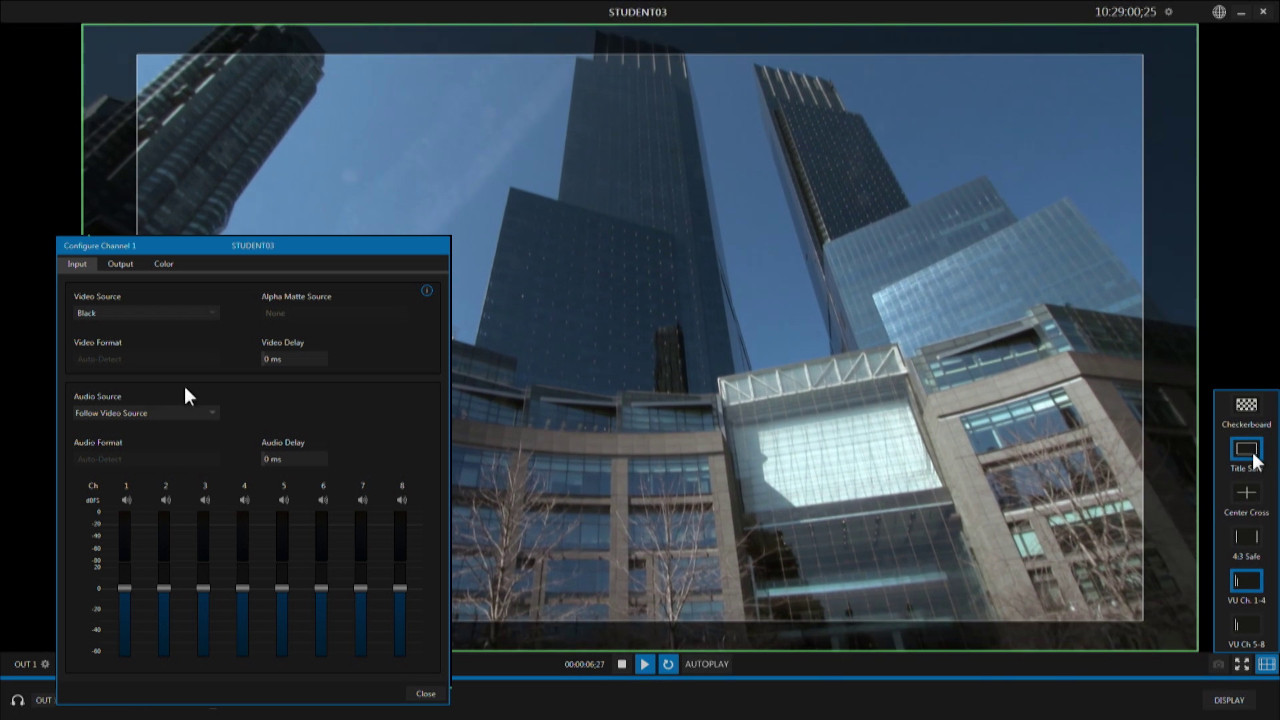Toggle the Title Safe overlay
Viewport: 1280px width, 720px height.
(1246, 450)
